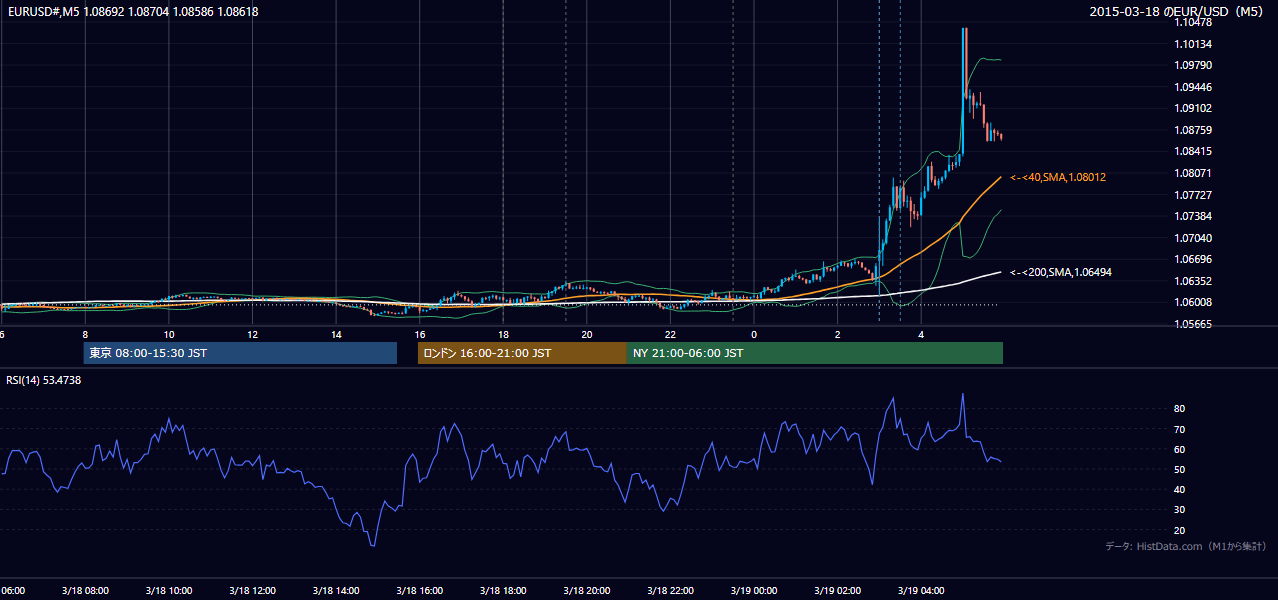Image resolution: width=1278 pixels, height=600 pixels.
Task: Select the NY 21:00-06:00 JST session bar
Action: coord(815,353)
